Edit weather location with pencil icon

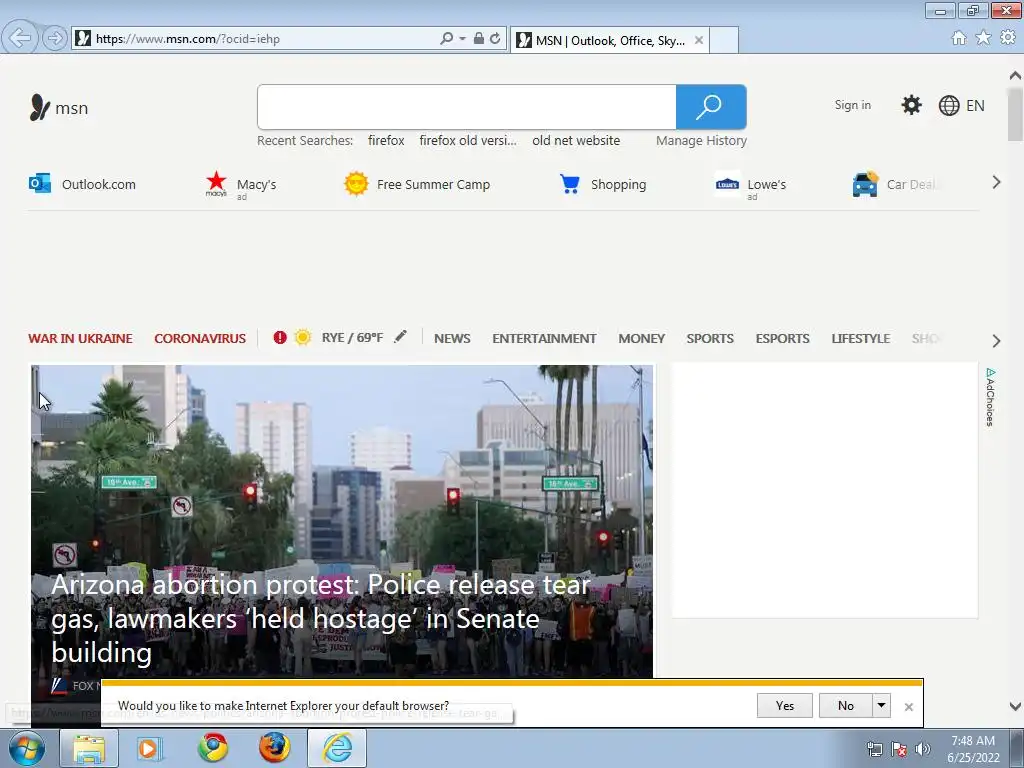[x=400, y=336]
